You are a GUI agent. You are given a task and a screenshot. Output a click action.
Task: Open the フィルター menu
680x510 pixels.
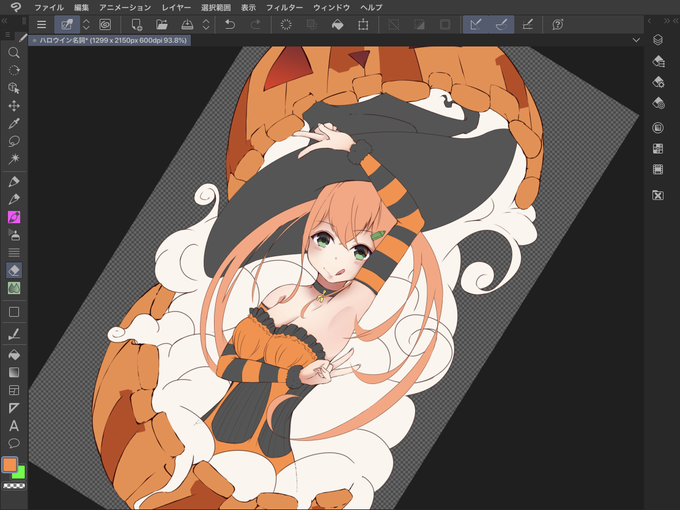point(284,7)
